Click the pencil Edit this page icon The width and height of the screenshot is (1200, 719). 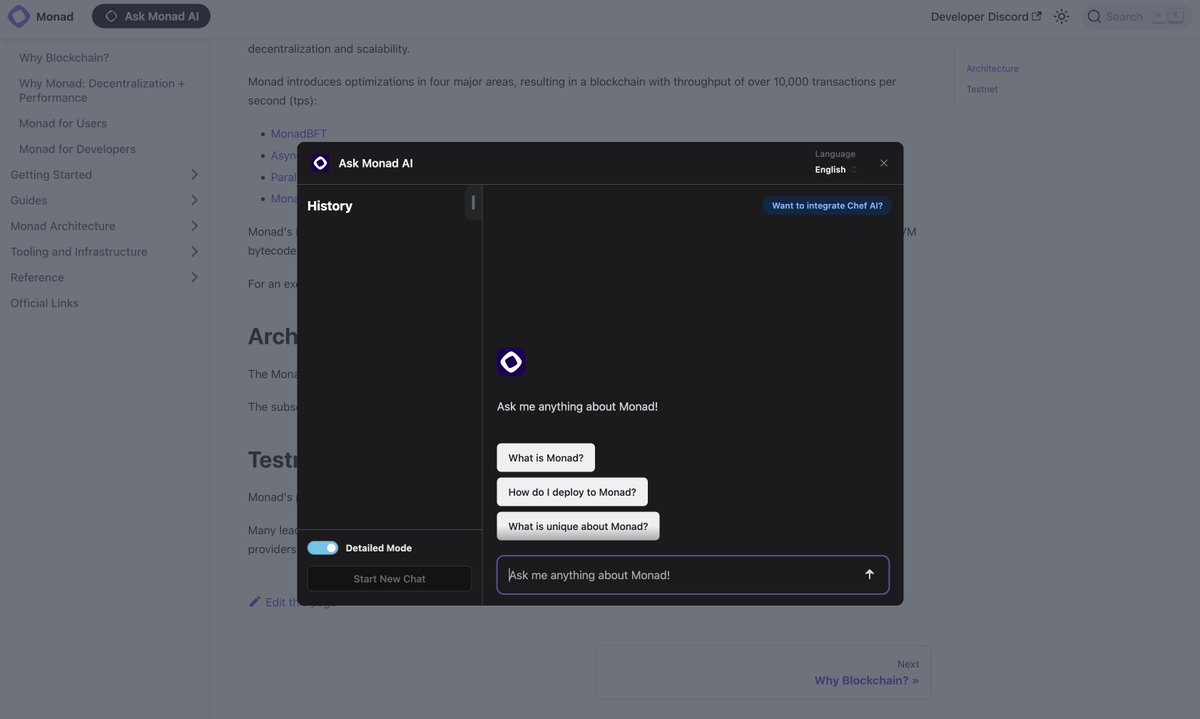pos(255,602)
